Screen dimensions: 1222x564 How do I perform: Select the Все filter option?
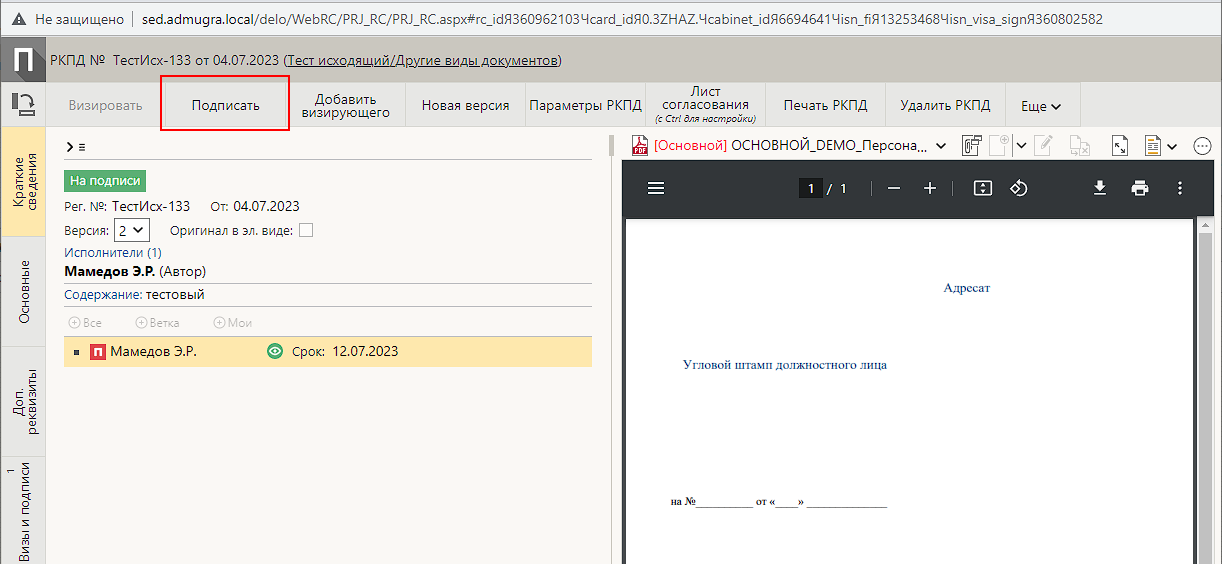click(85, 323)
